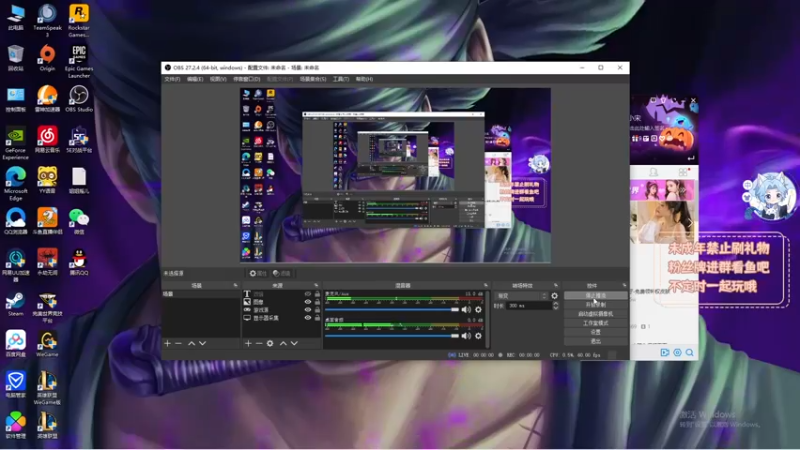Viewport: 800px width, 450px height.
Task: Select the 游戏源 source row
Action: pos(282,310)
